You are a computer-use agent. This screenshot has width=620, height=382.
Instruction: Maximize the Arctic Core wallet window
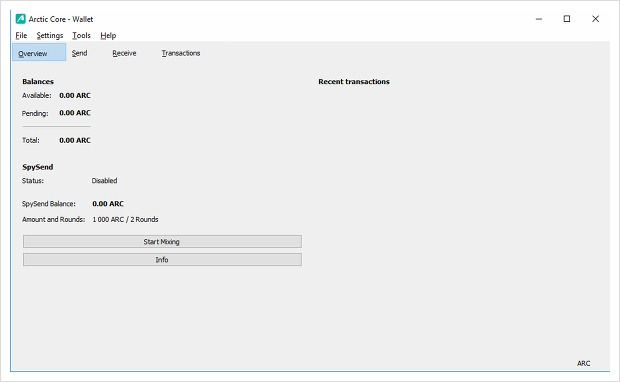point(567,19)
